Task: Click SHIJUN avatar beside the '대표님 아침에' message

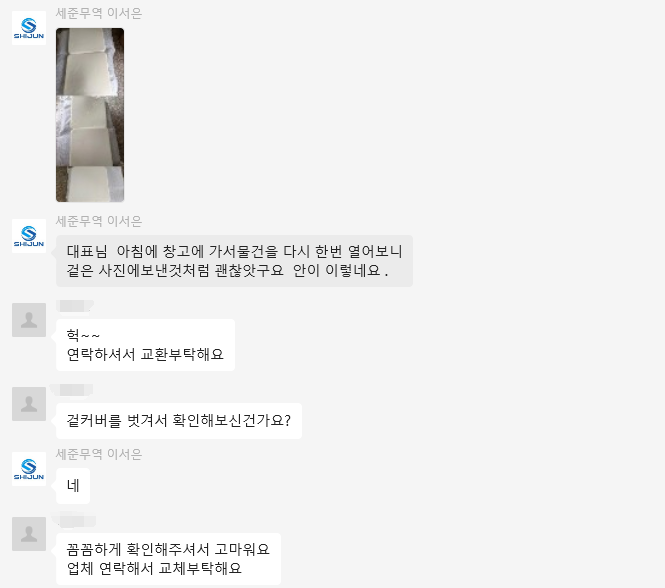Action: point(29,236)
